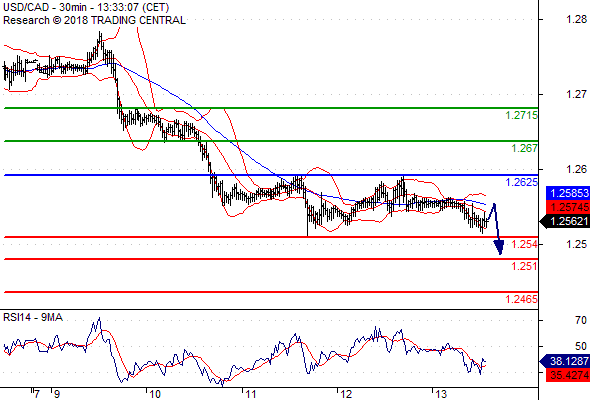Click the 1.2465 support level label

pyautogui.click(x=522, y=299)
